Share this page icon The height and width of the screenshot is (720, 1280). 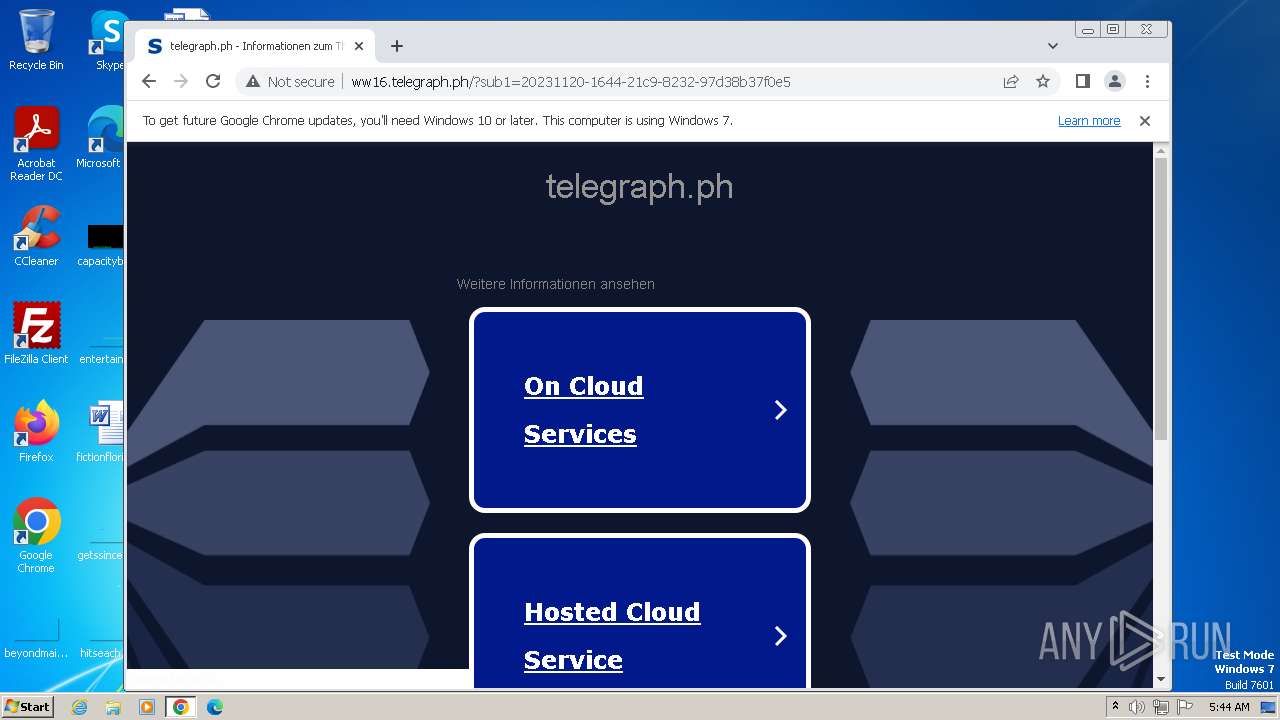coord(1011,81)
